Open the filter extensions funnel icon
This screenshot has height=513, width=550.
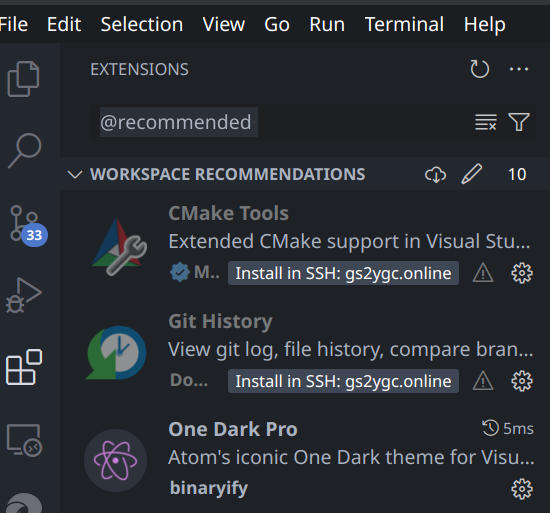click(519, 122)
